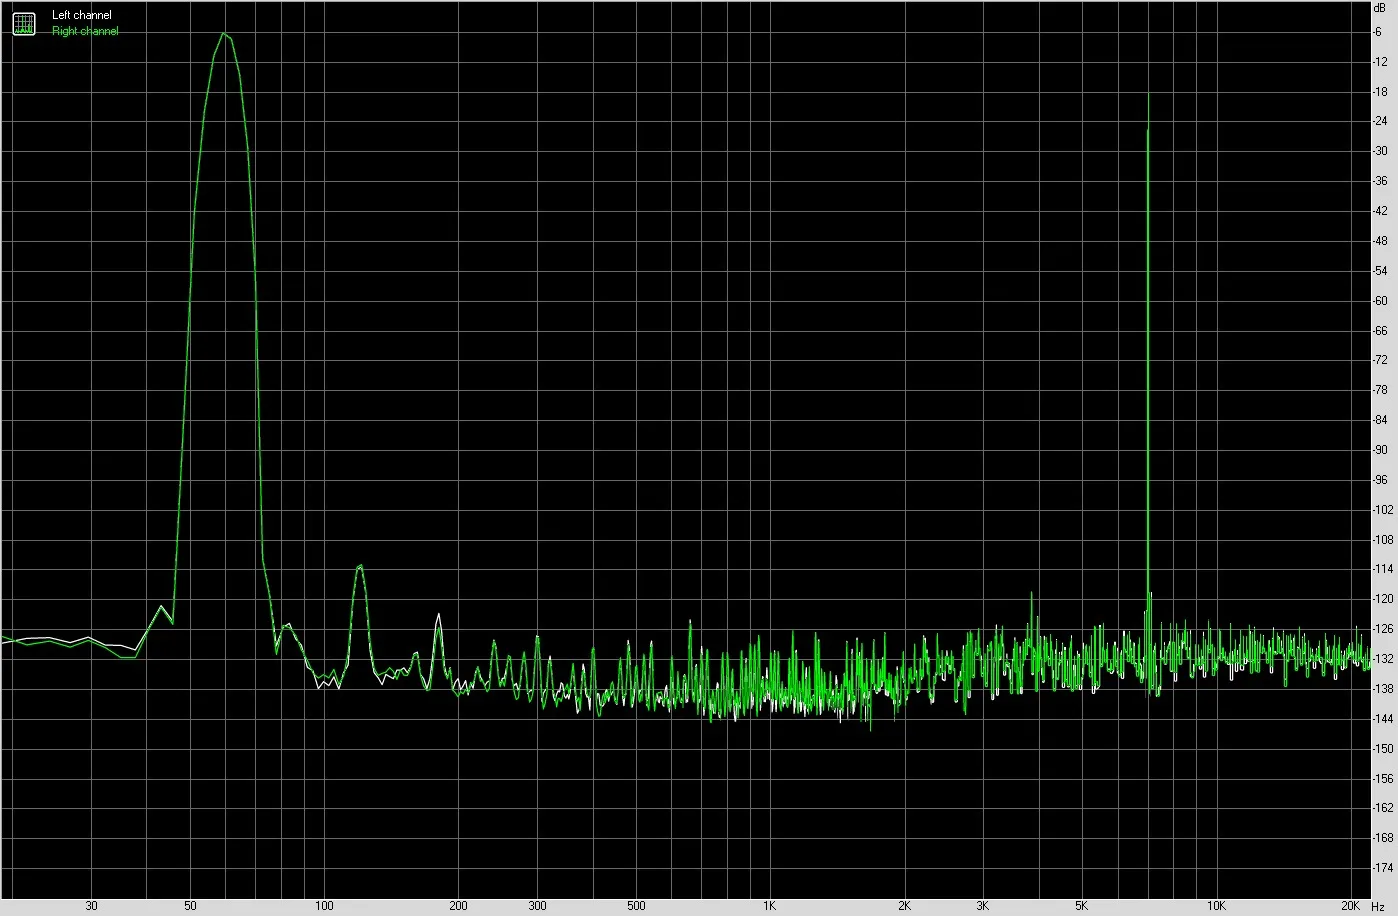1398x916 pixels.
Task: Click the 10K frequency axis label
Action: click(x=1215, y=906)
